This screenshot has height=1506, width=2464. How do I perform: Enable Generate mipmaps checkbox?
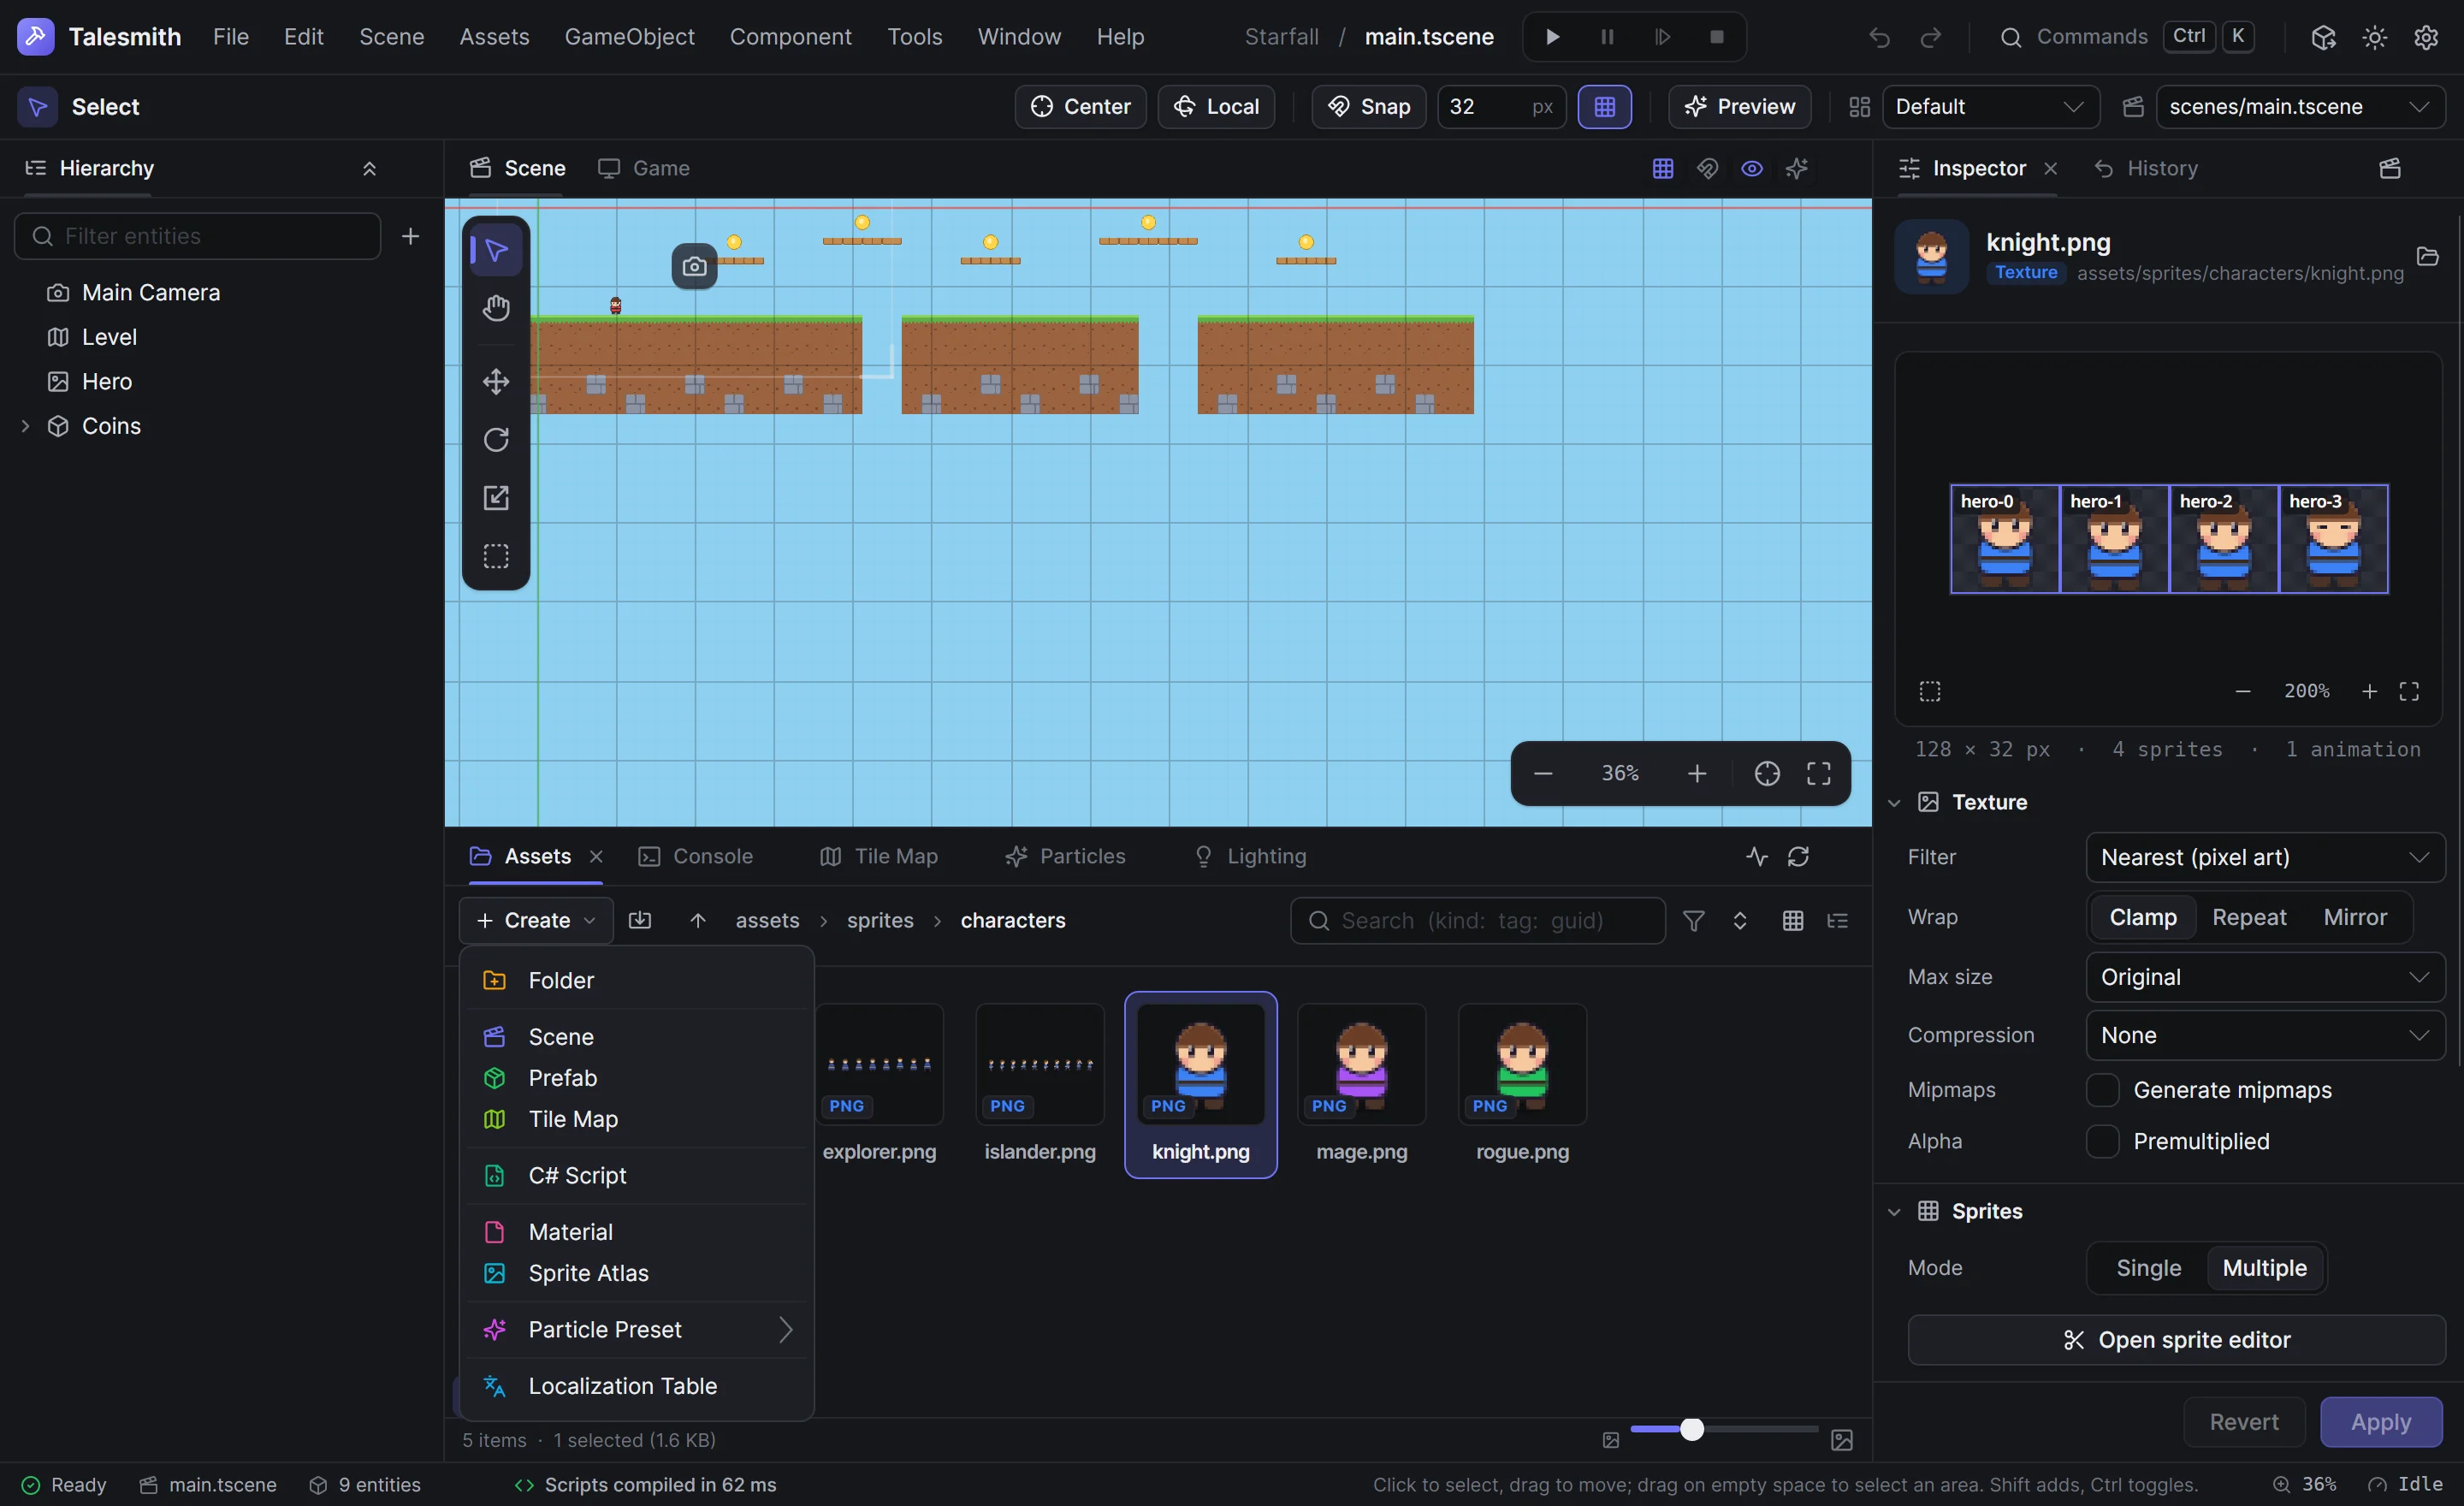2102,1090
